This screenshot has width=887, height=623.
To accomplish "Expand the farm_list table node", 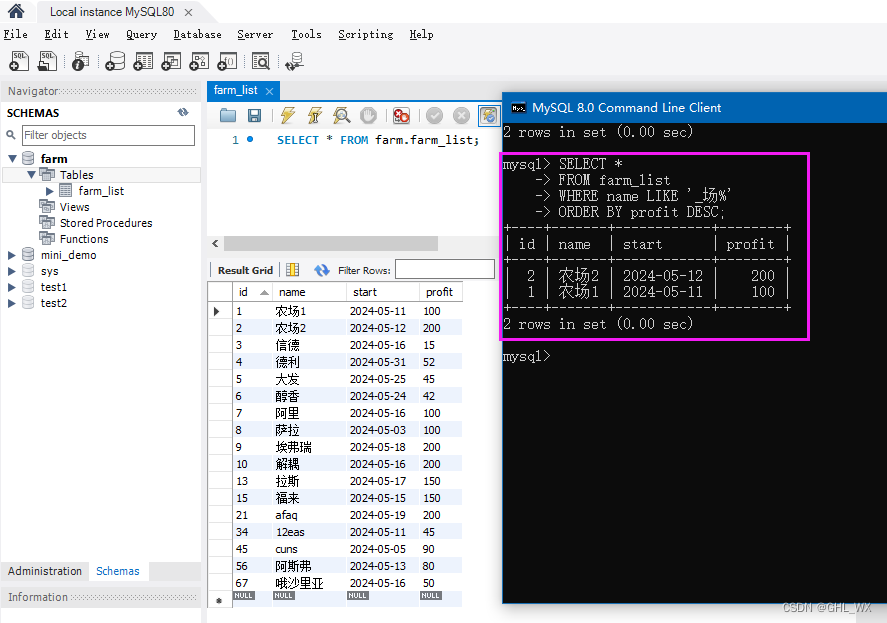I will point(50,191).
